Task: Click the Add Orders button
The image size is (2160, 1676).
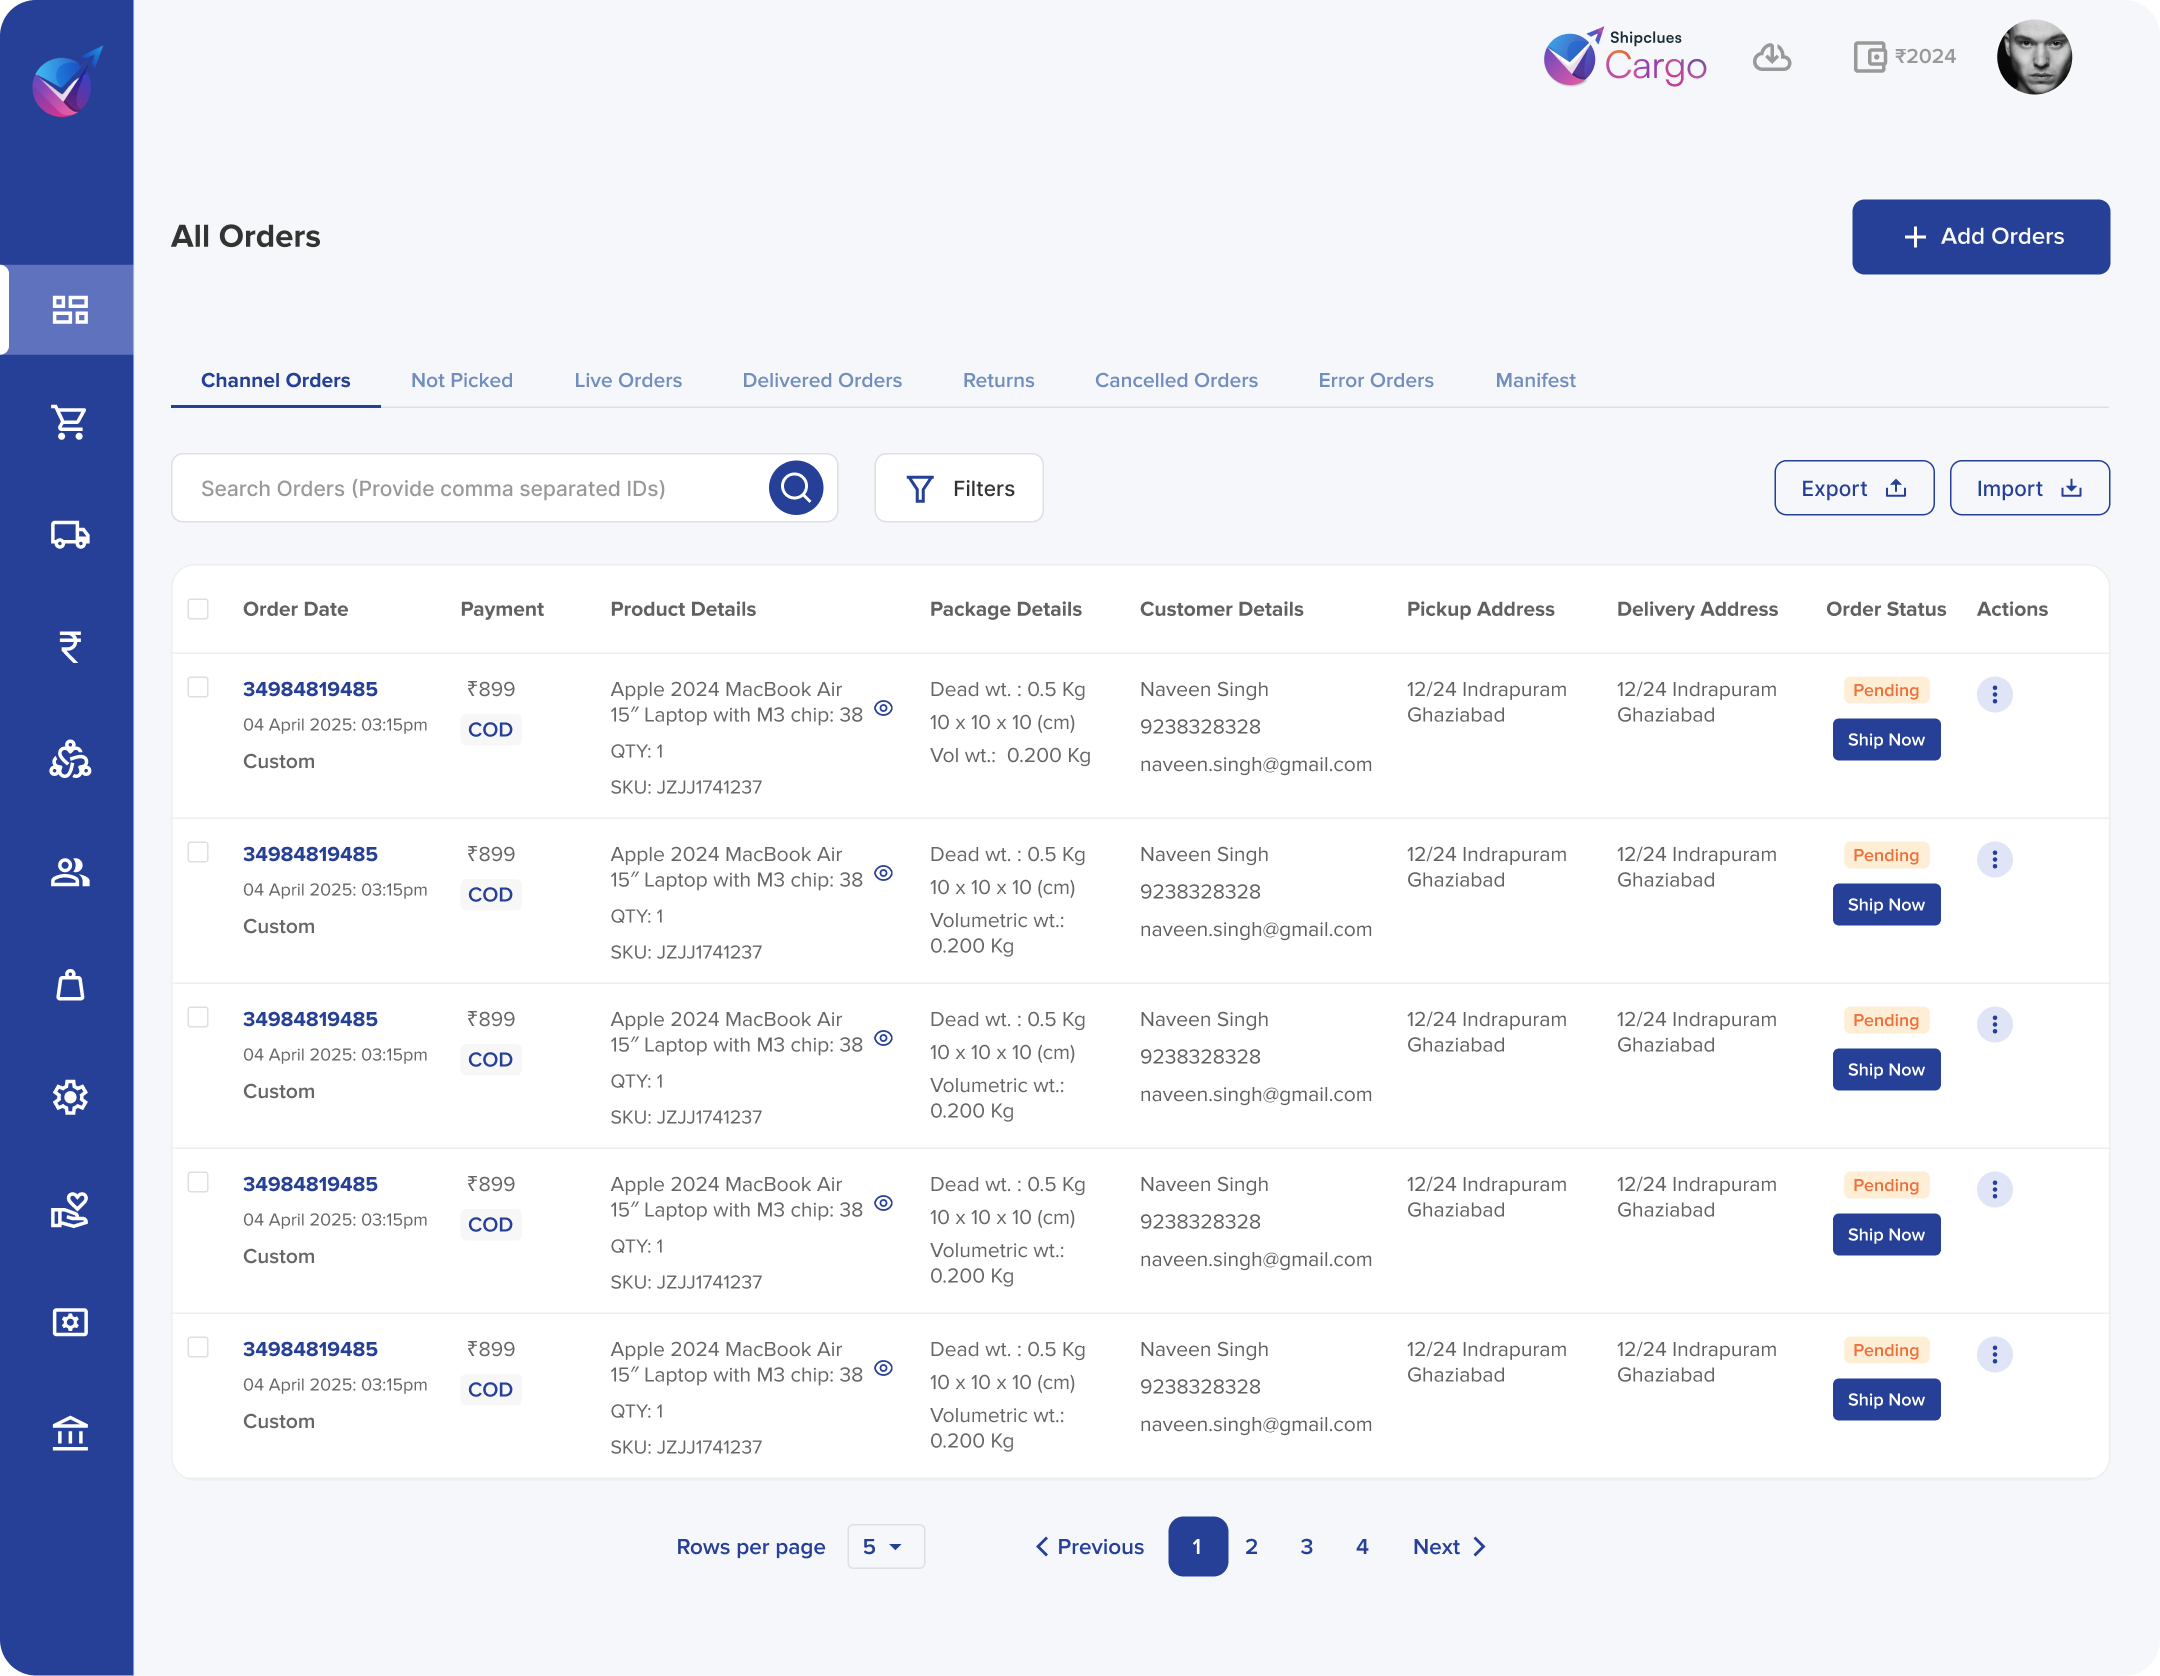Action: (x=1980, y=237)
